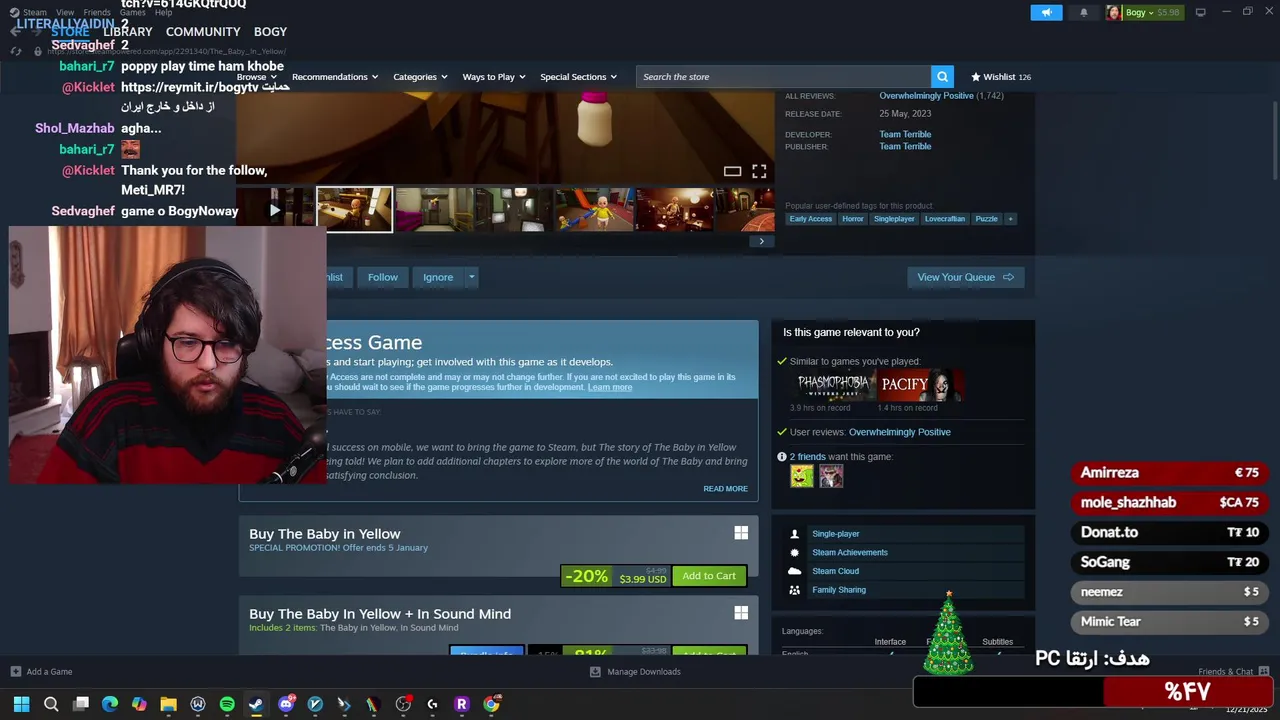Screen dimensions: 1280x720
Task: Select the Lovecraftian tag
Action: point(944,219)
